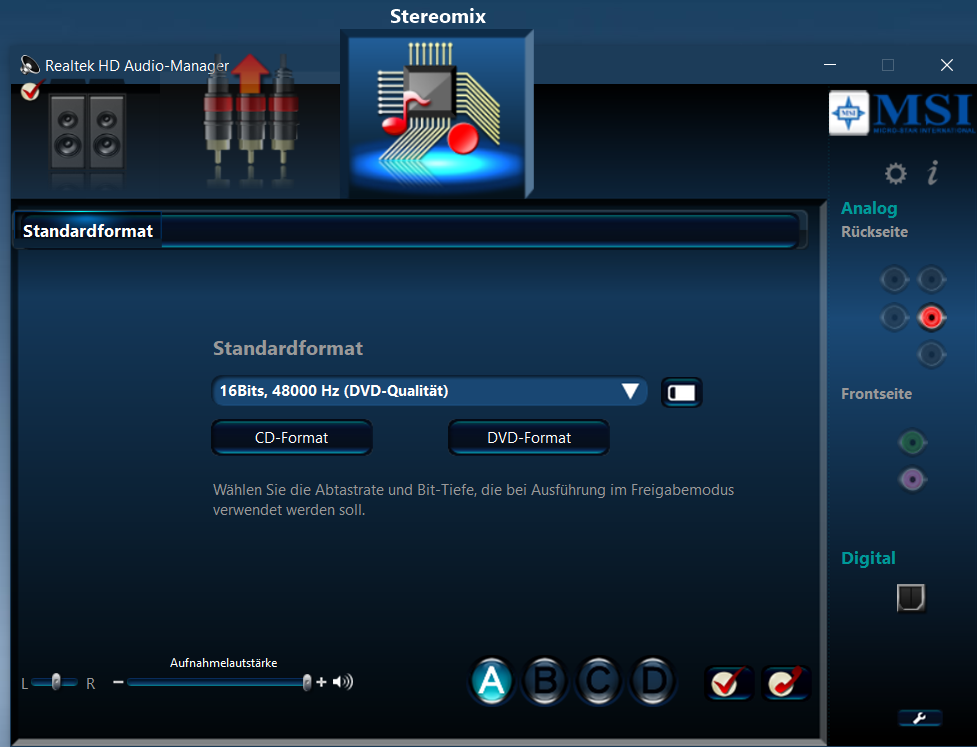
Task: Click the Aufnahmelautstärke volume slider handle
Action: [307, 682]
